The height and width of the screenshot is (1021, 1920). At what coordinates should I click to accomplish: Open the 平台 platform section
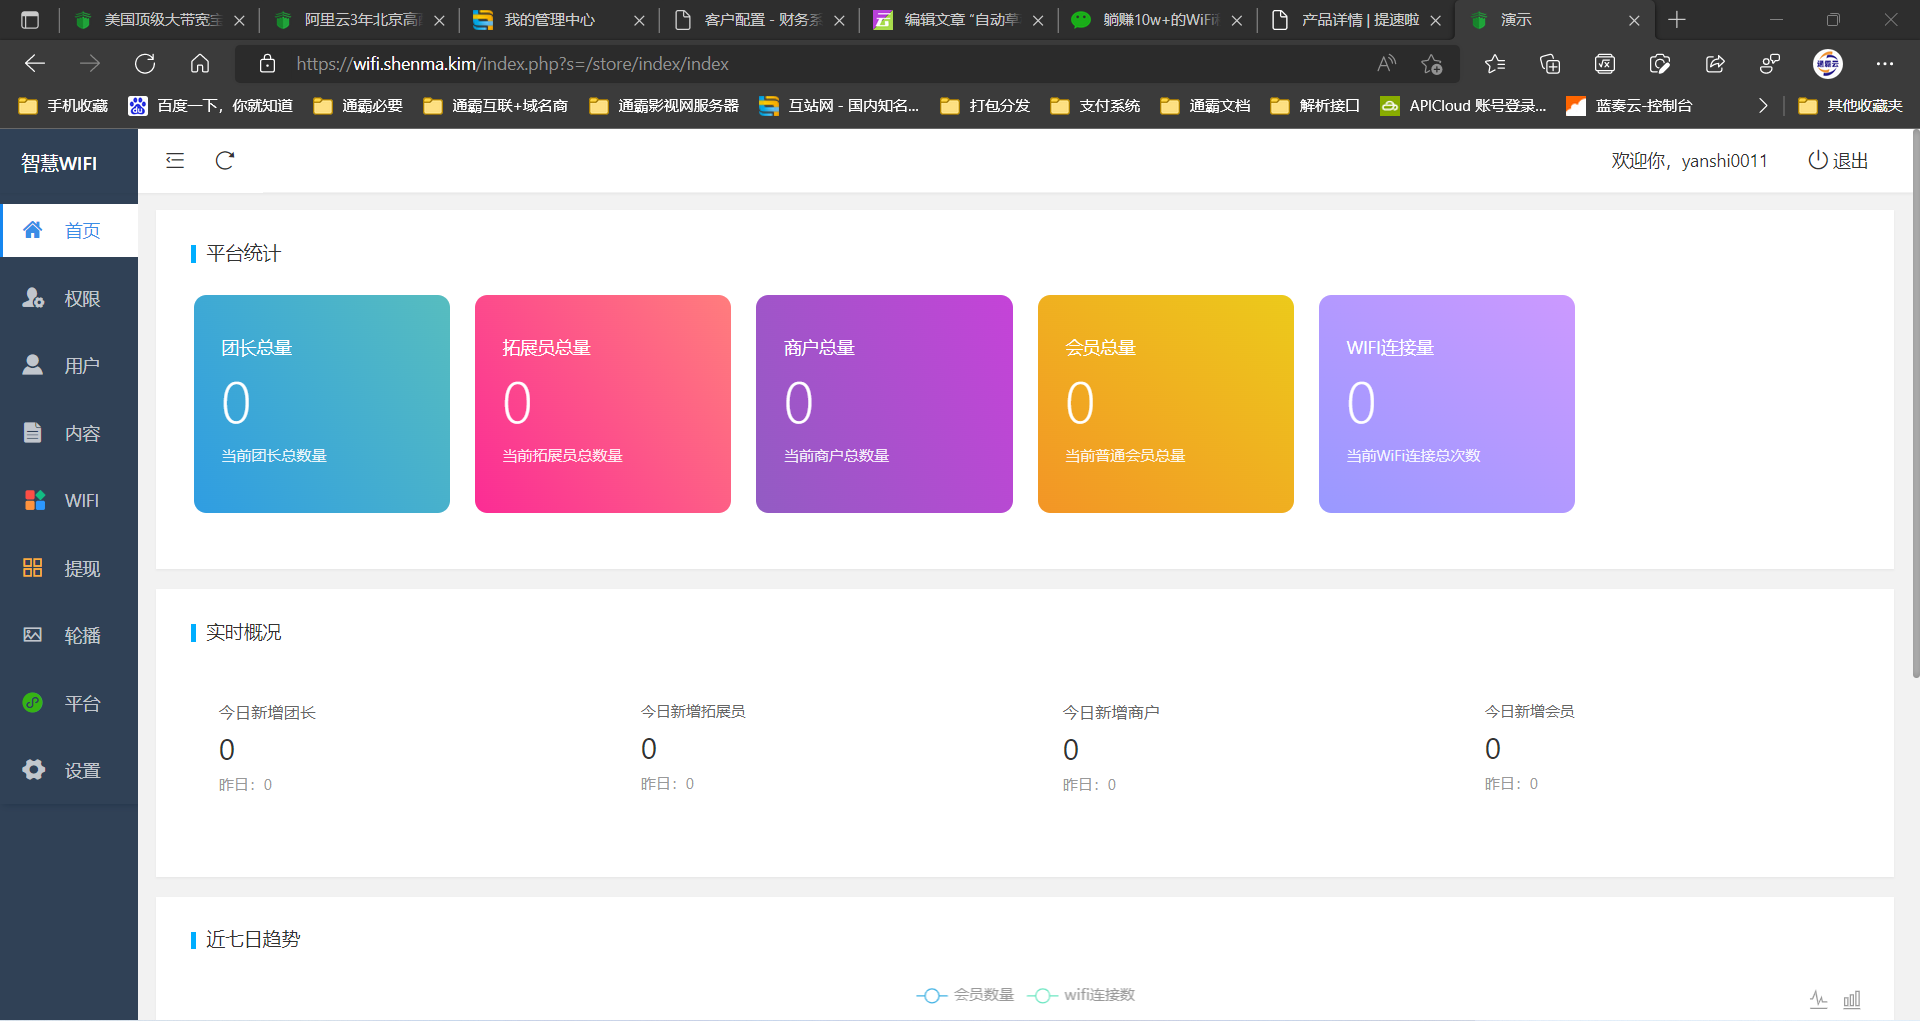pos(69,702)
